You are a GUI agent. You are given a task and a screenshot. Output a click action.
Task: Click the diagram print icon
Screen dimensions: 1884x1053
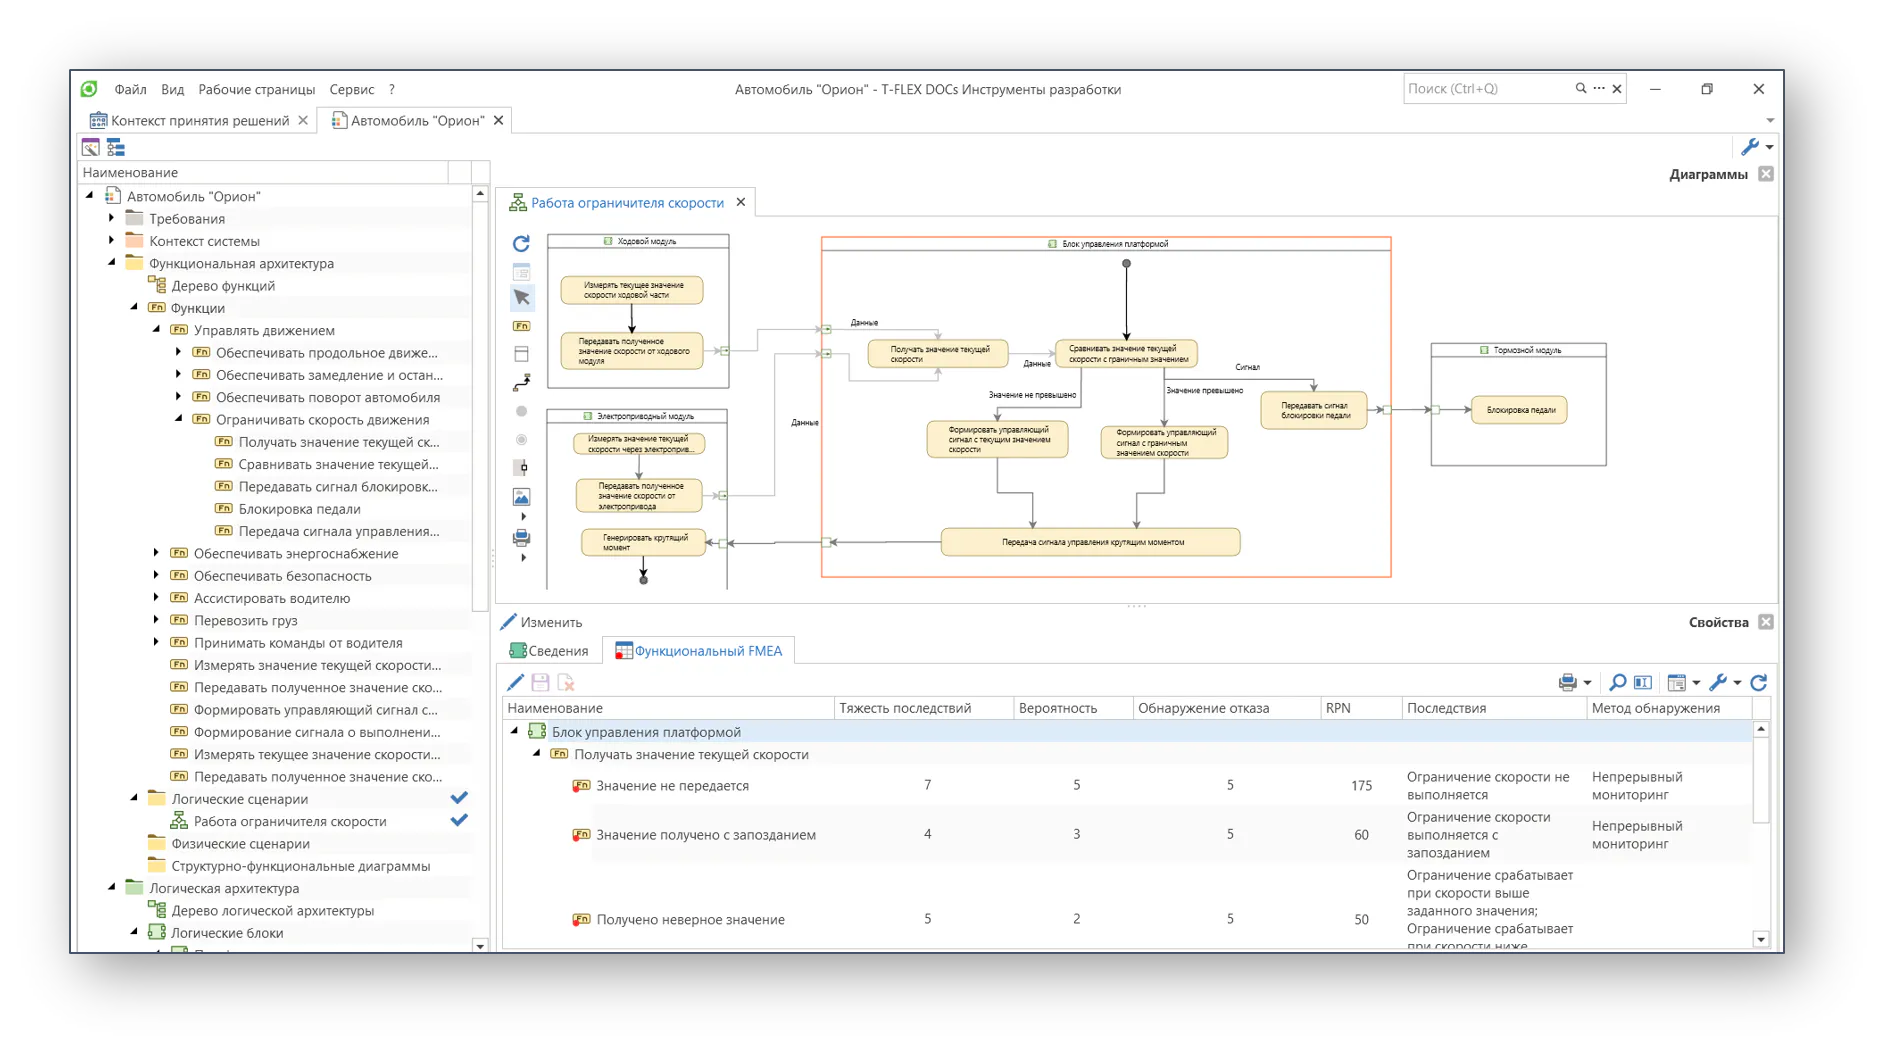[x=521, y=538]
